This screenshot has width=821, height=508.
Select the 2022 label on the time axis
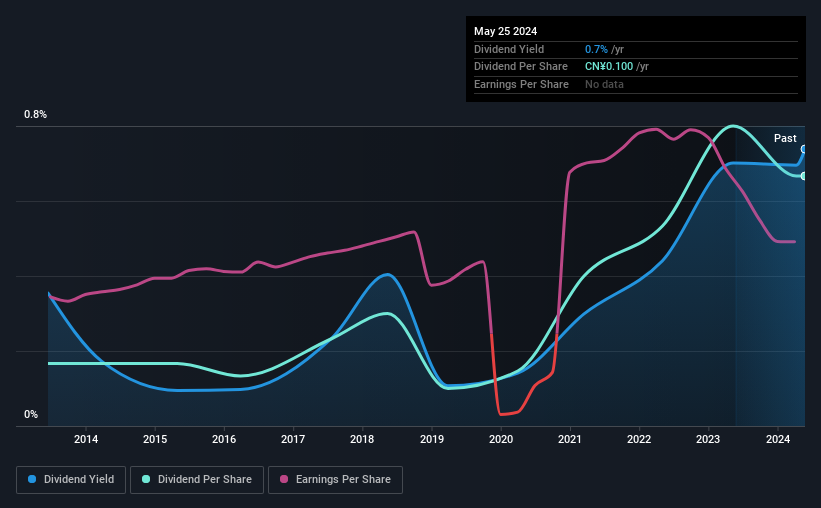[639, 439]
